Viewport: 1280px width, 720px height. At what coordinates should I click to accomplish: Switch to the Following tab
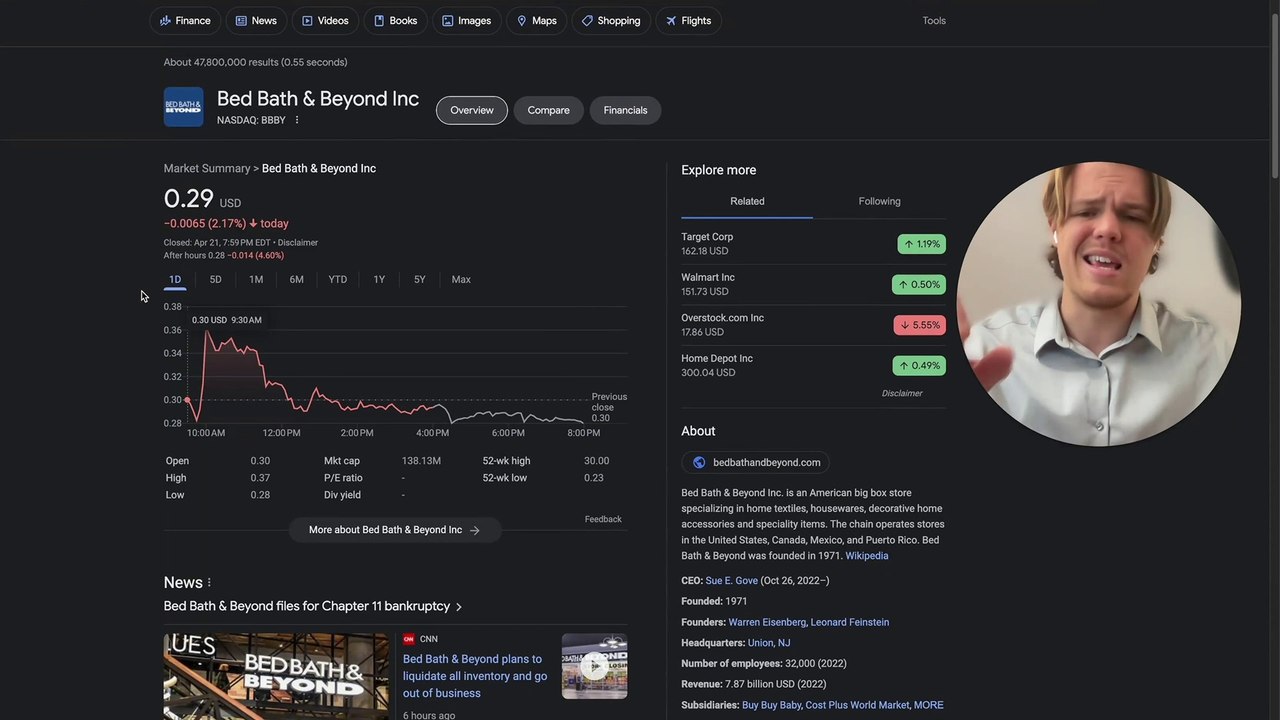point(880,201)
